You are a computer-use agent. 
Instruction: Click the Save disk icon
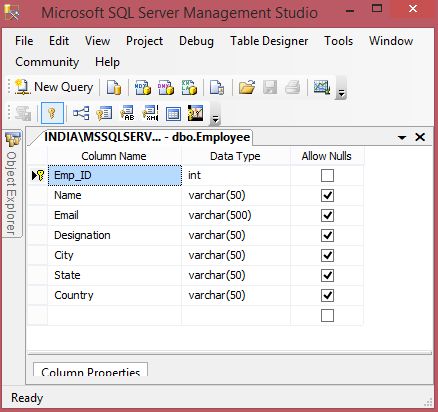click(270, 87)
